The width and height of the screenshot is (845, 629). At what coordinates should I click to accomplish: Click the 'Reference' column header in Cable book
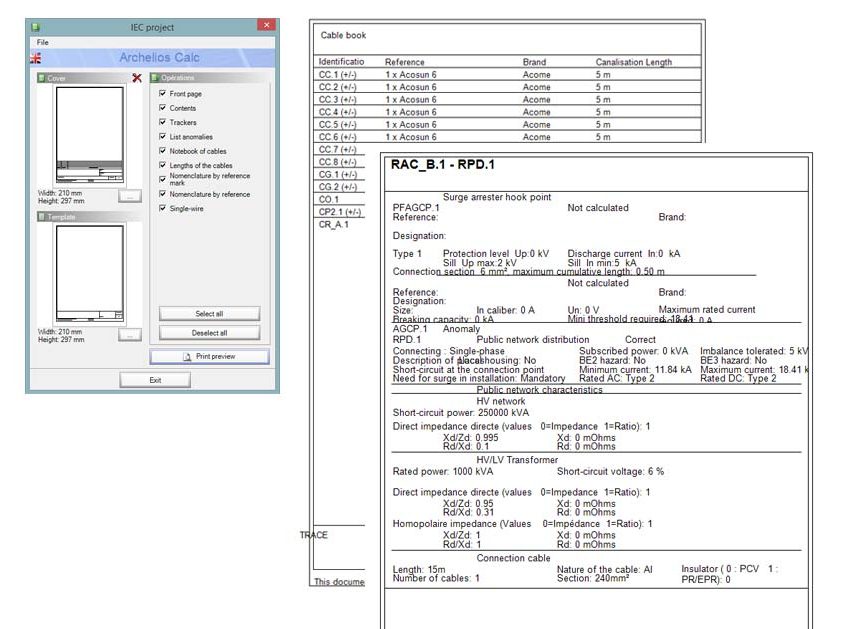coord(405,62)
